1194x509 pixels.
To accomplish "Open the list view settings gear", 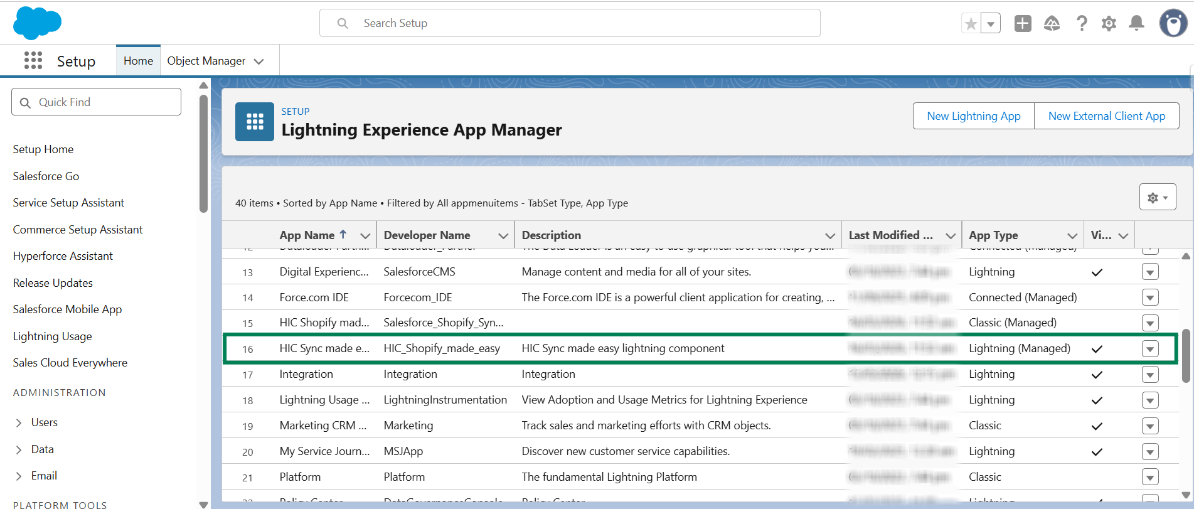I will 1157,198.
